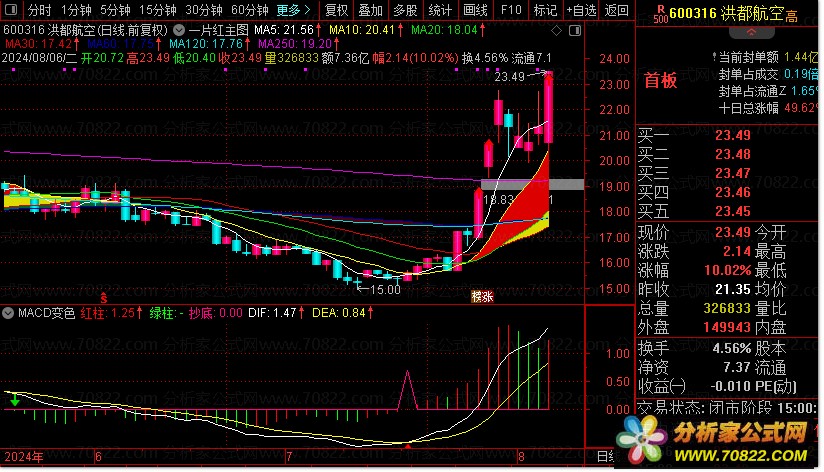Click the 总量 326833 value

(x=727, y=308)
